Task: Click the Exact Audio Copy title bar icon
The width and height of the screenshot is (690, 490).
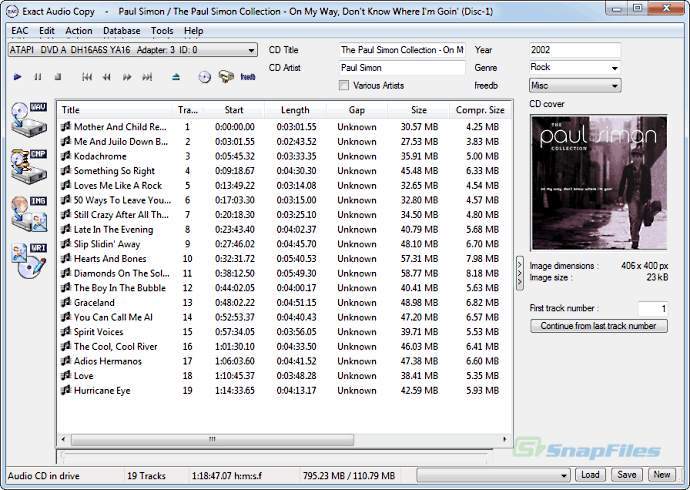Action: [12, 11]
